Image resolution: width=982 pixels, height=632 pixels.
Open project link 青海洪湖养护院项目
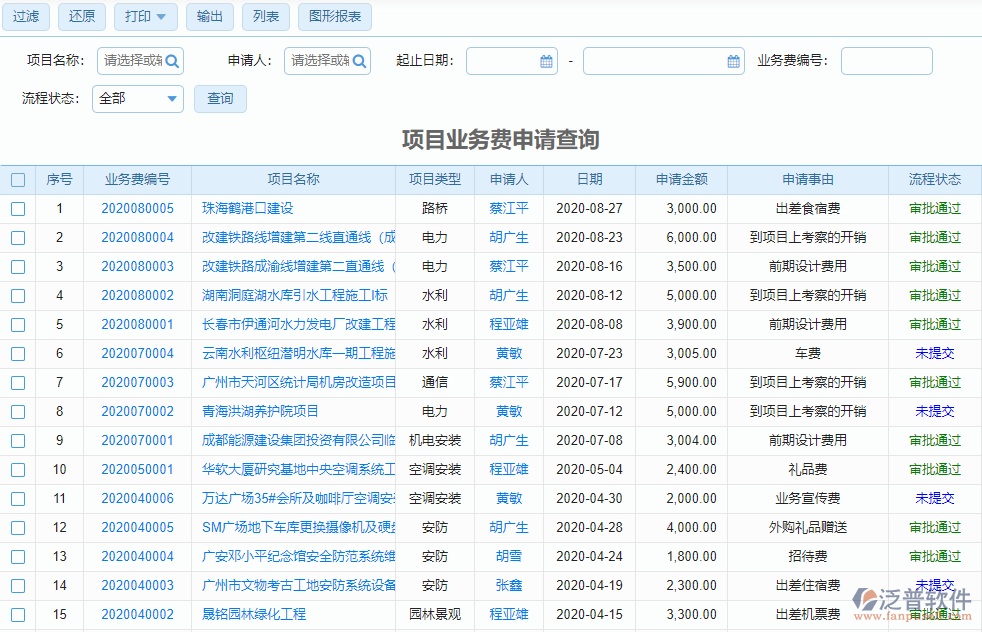pos(259,411)
